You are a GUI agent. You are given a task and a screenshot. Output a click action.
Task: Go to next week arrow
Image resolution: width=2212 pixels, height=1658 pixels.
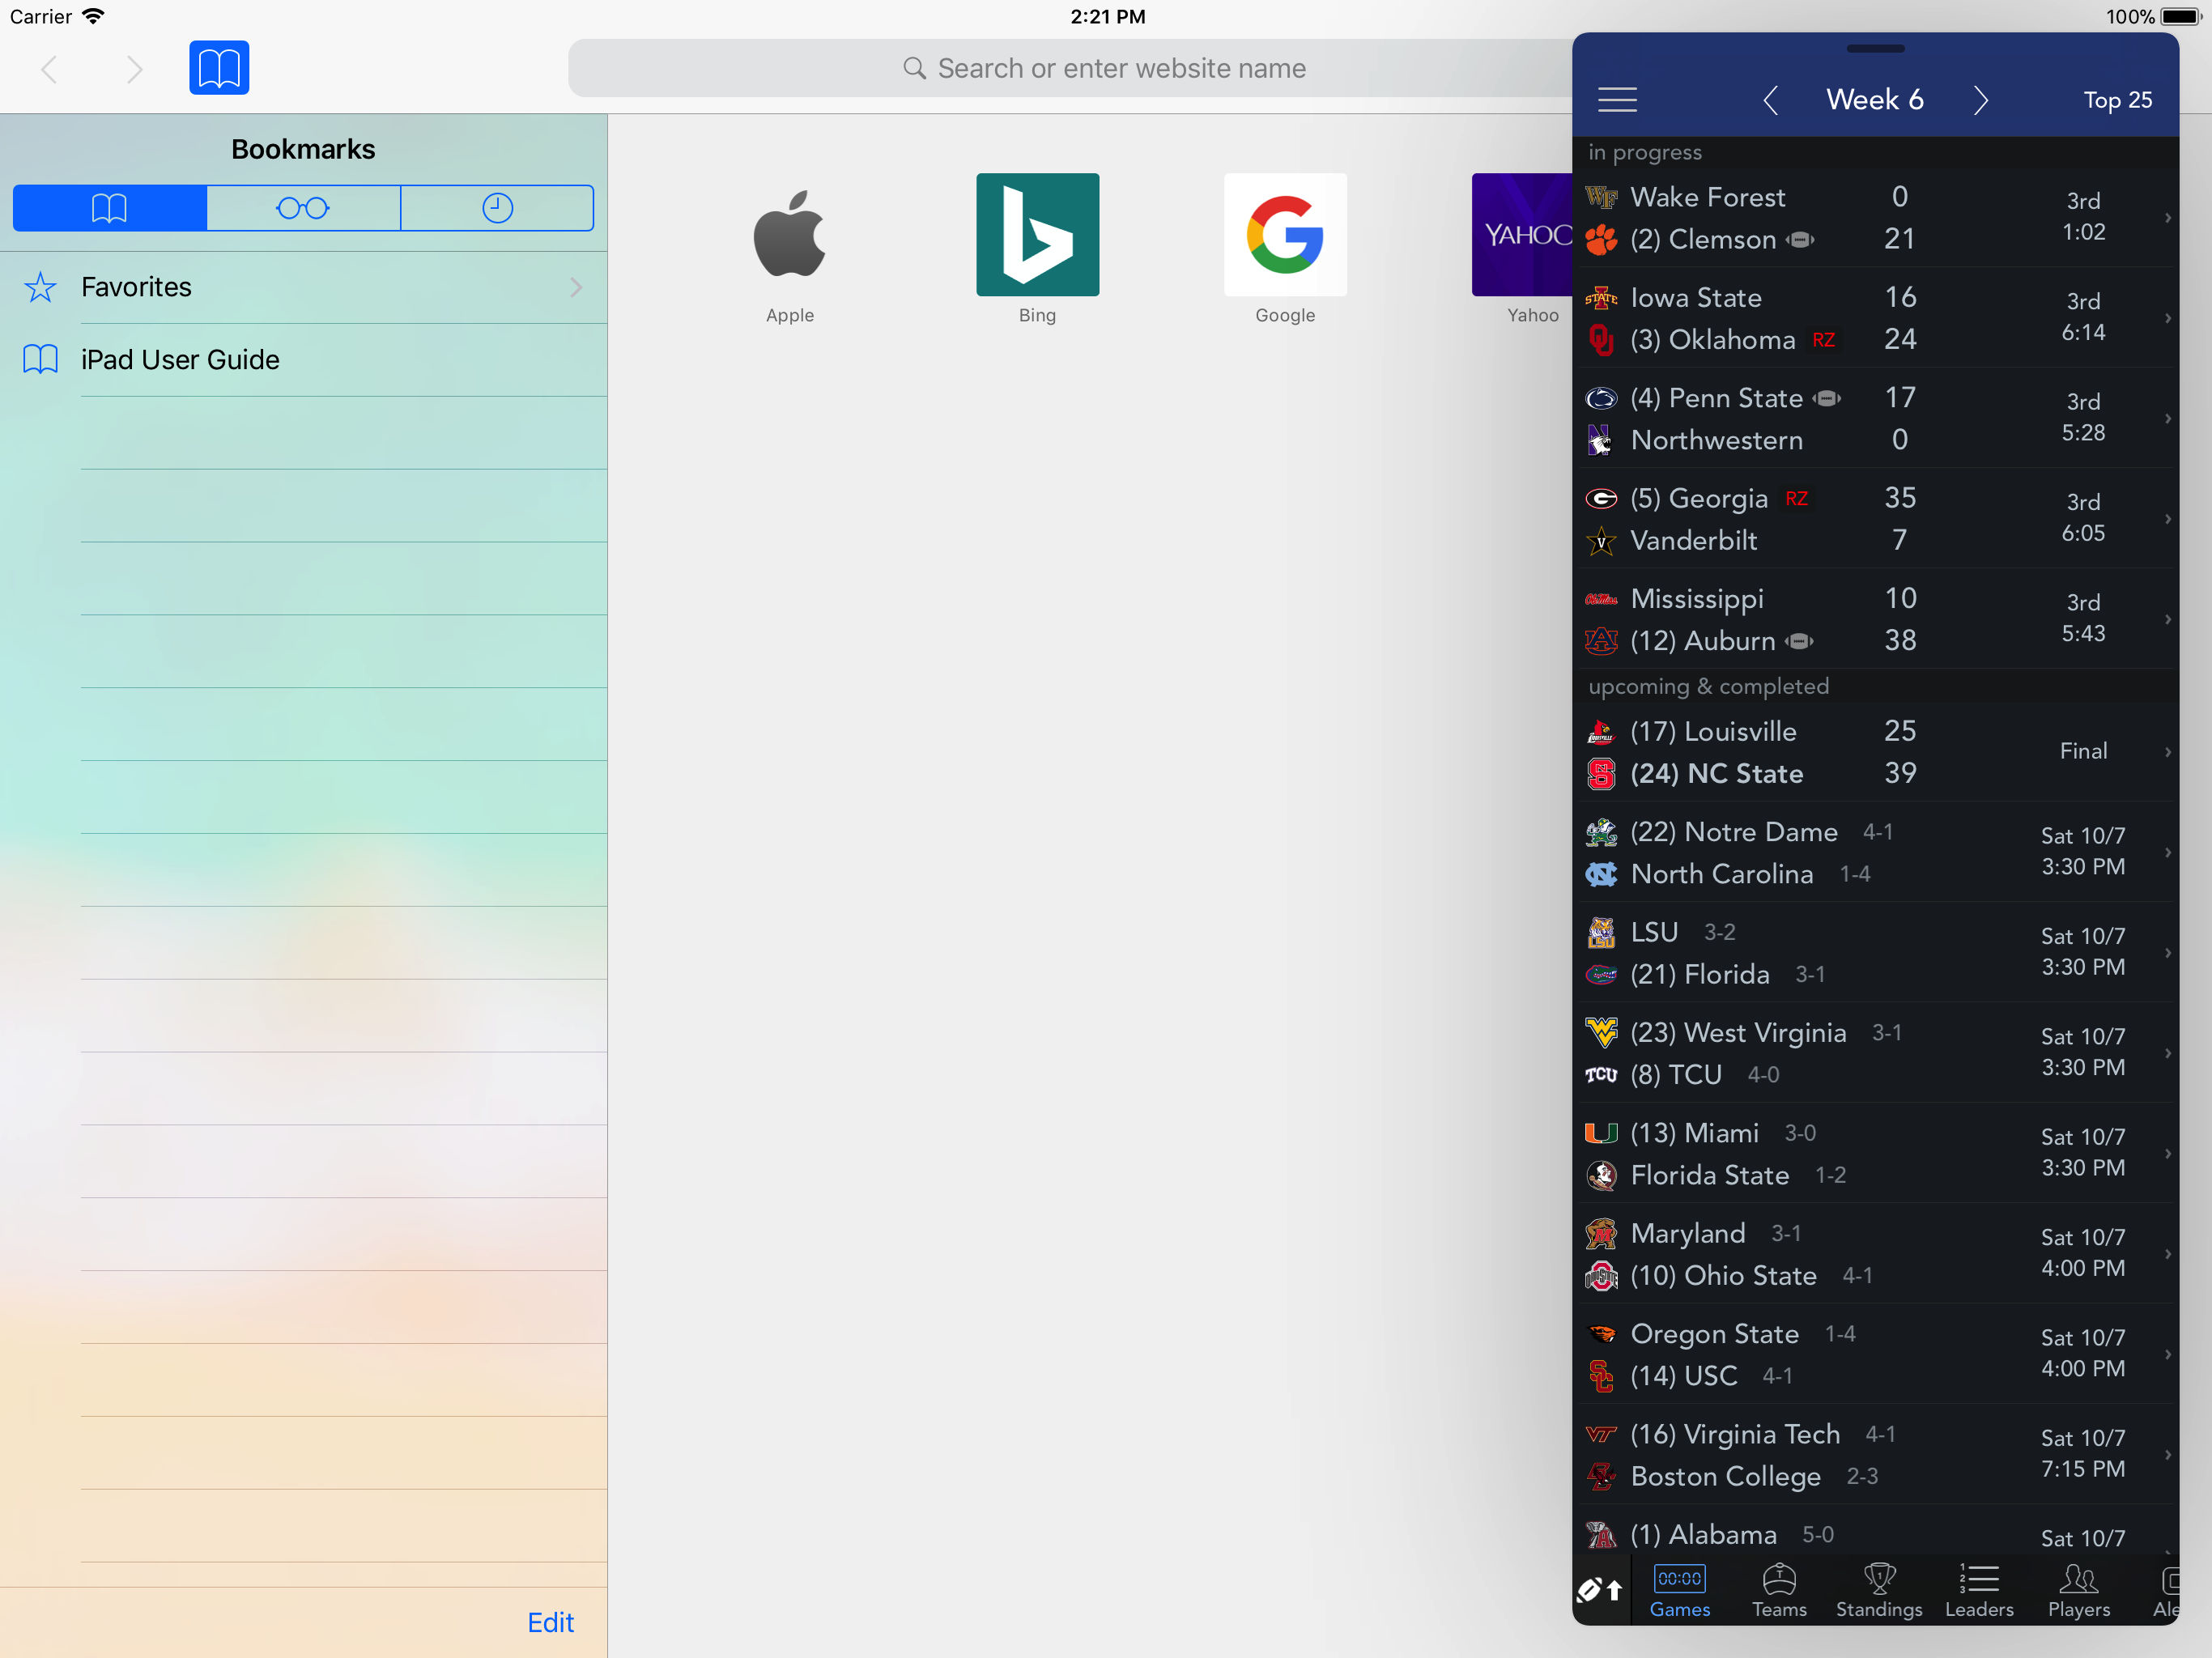(1980, 100)
